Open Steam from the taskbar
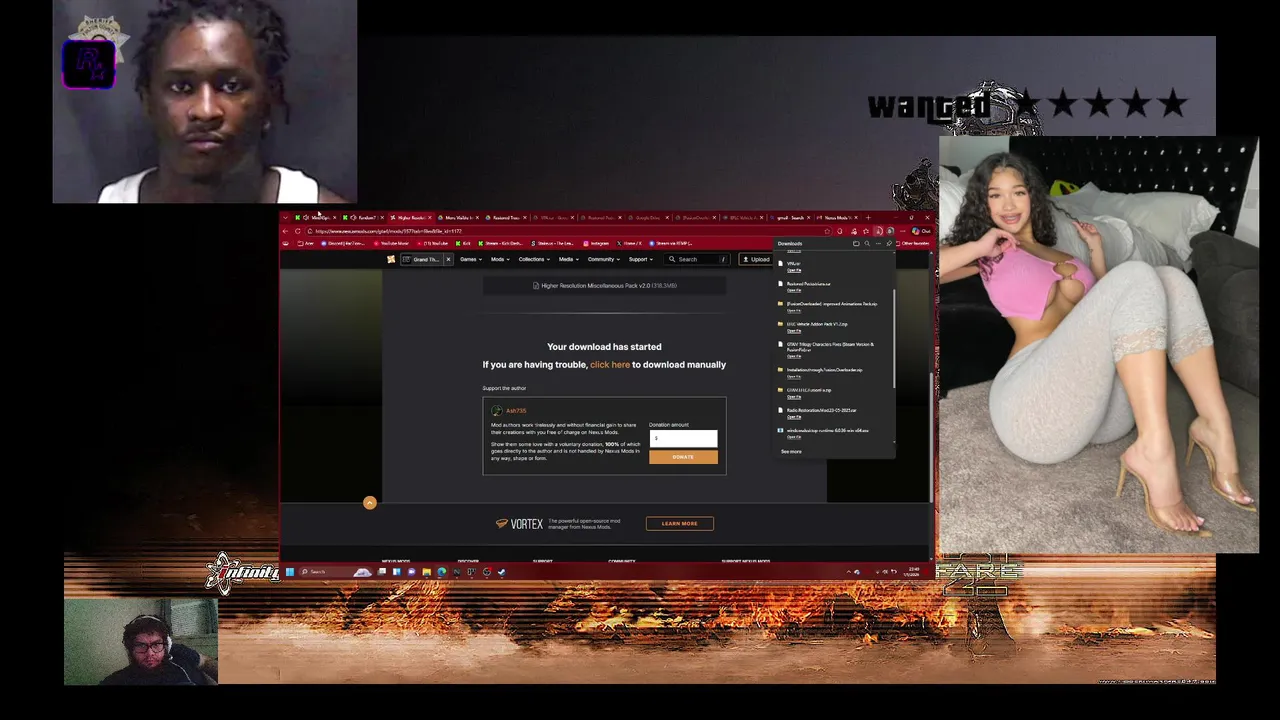 pos(501,572)
